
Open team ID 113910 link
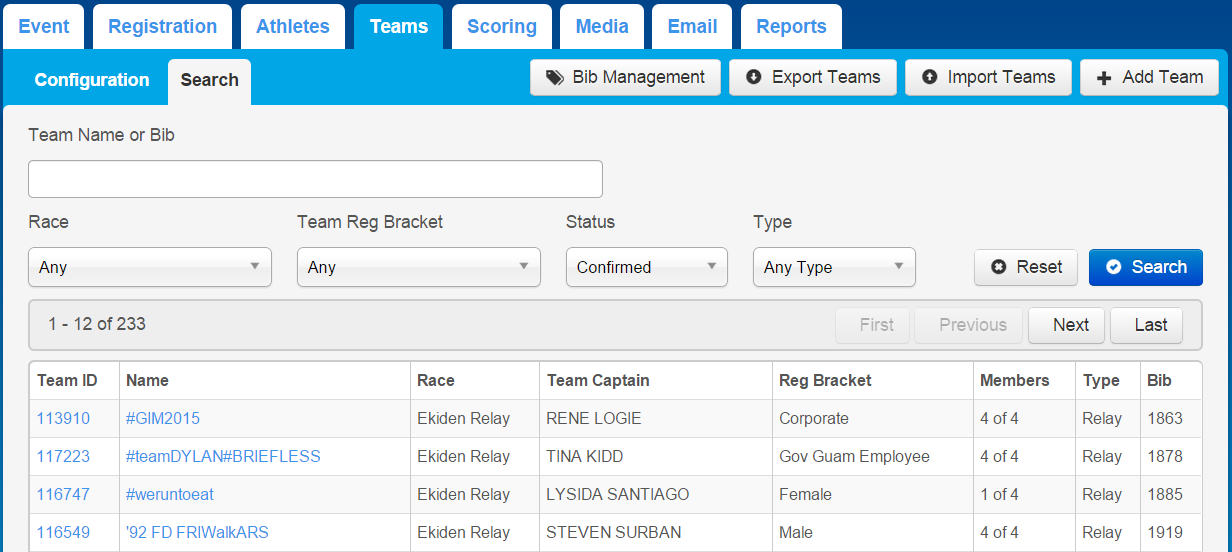pyautogui.click(x=63, y=418)
